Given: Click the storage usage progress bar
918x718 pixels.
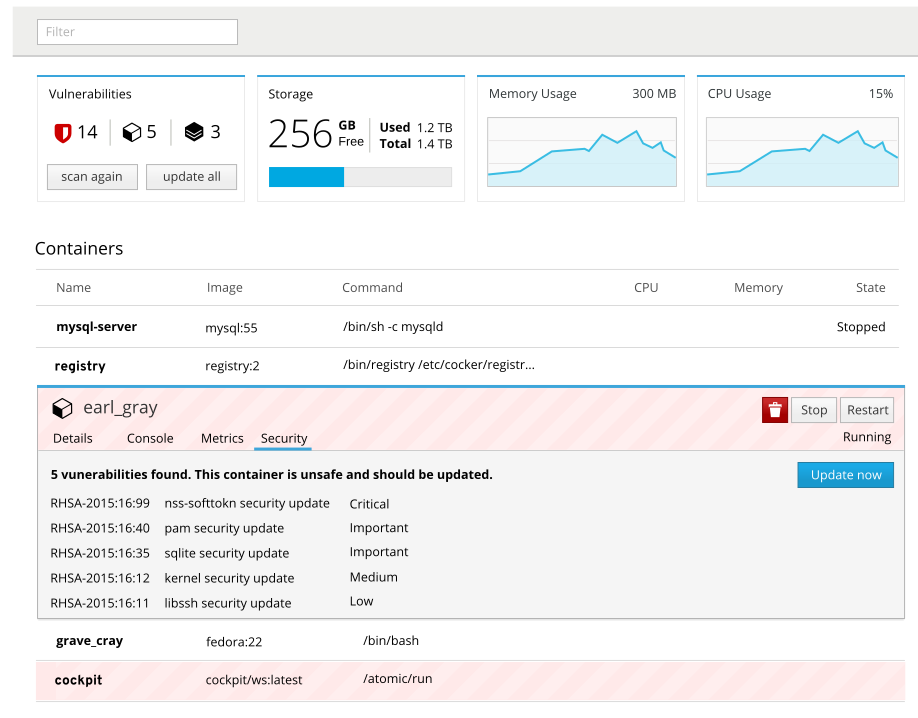Looking at the screenshot, I should click(360, 177).
